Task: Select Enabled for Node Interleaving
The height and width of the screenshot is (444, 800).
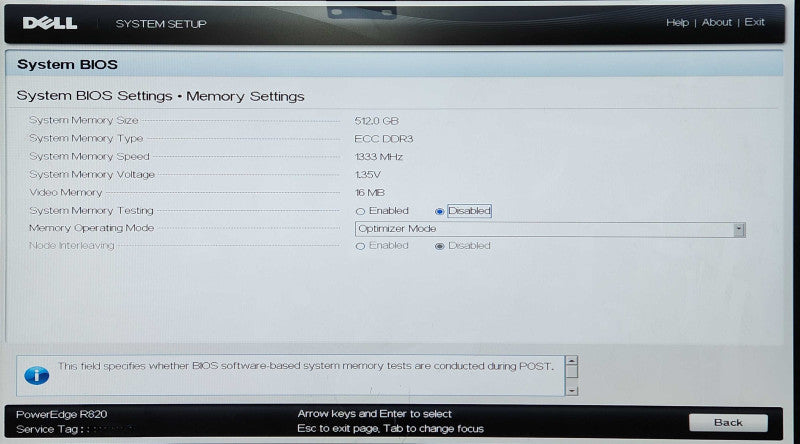Action: click(360, 246)
